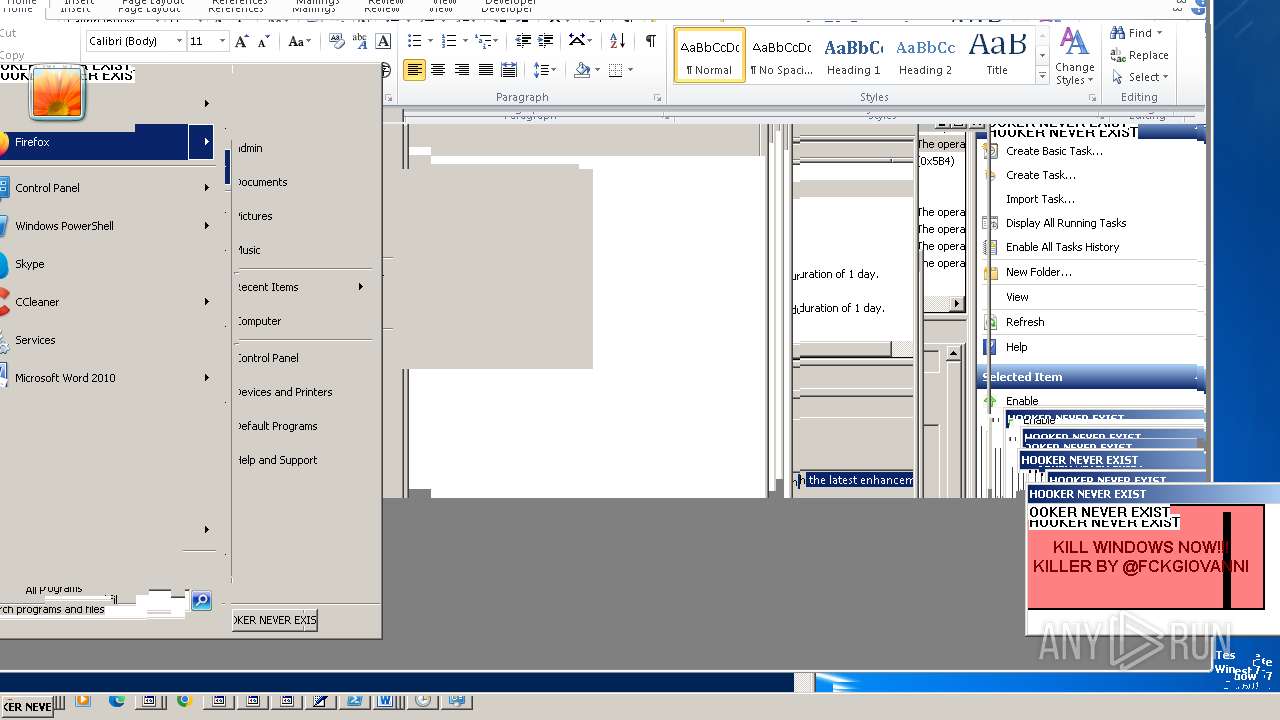The height and width of the screenshot is (720, 1280).
Task: Click the Start menu user account picture
Action: [58, 94]
